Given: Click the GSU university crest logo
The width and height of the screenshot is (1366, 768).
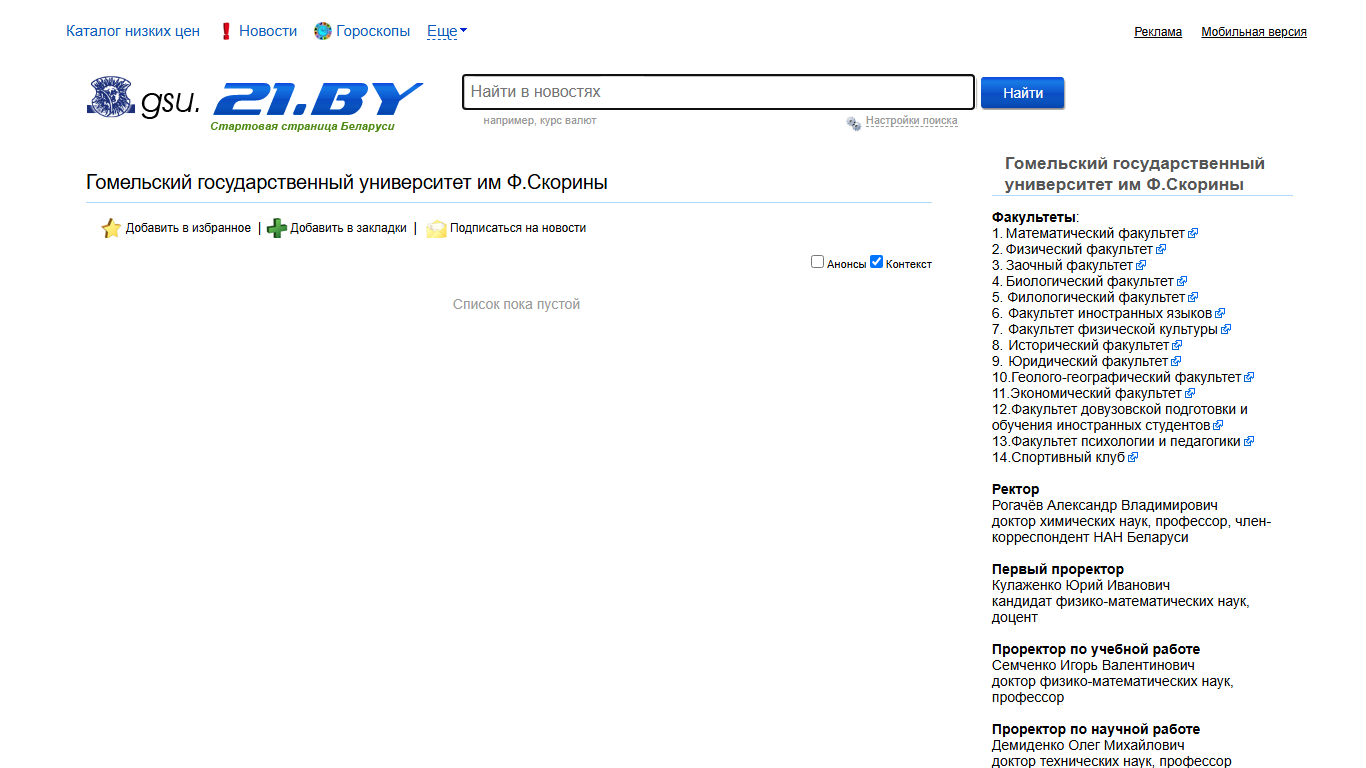Looking at the screenshot, I should (x=112, y=98).
